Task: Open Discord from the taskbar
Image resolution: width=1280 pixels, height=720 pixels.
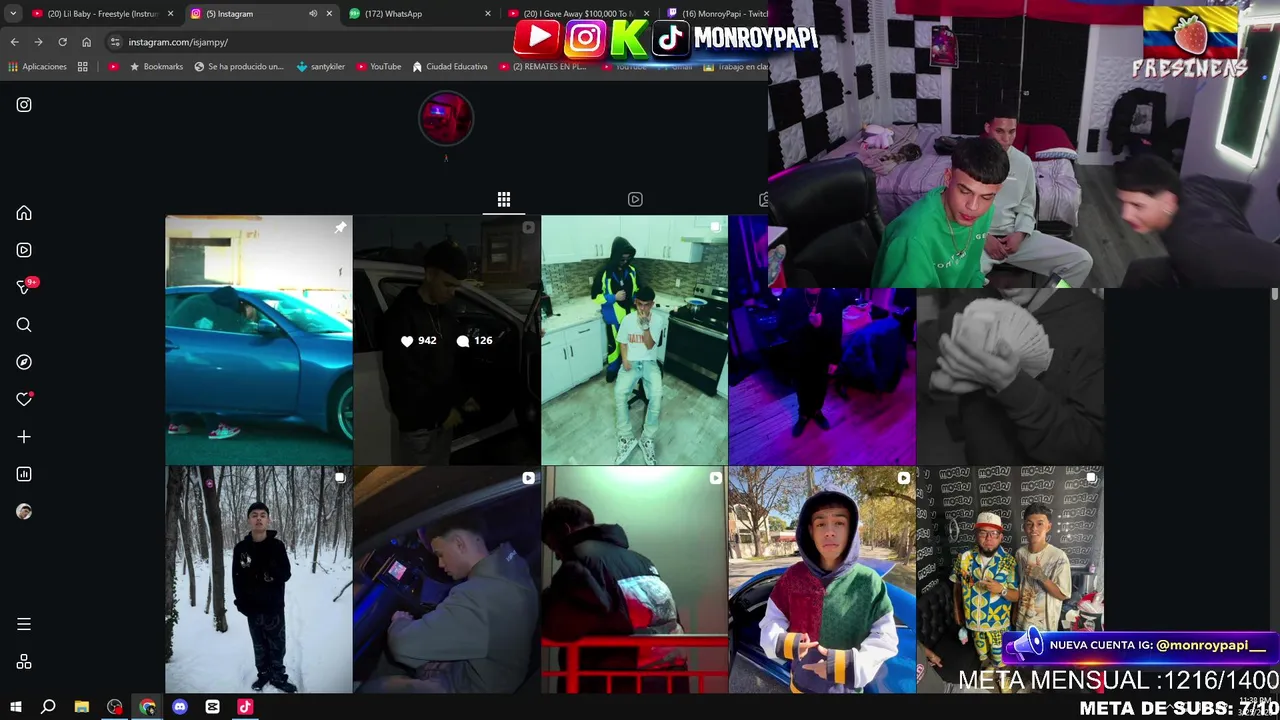Action: click(180, 707)
